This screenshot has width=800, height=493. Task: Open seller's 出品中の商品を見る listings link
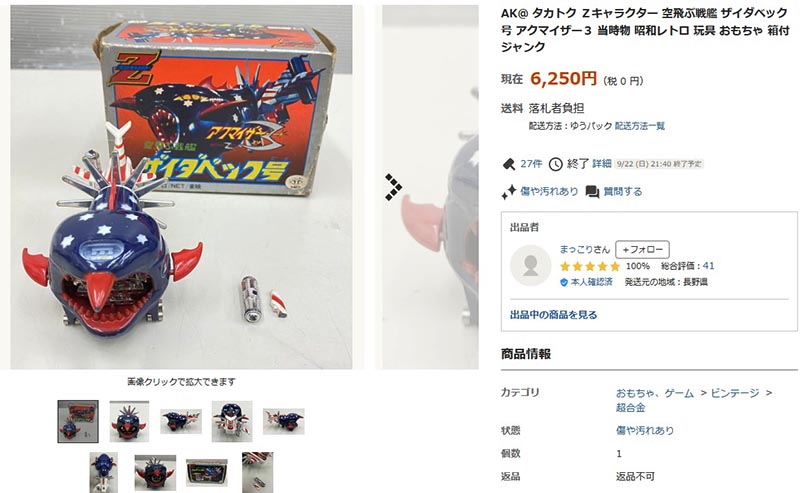pos(554,315)
